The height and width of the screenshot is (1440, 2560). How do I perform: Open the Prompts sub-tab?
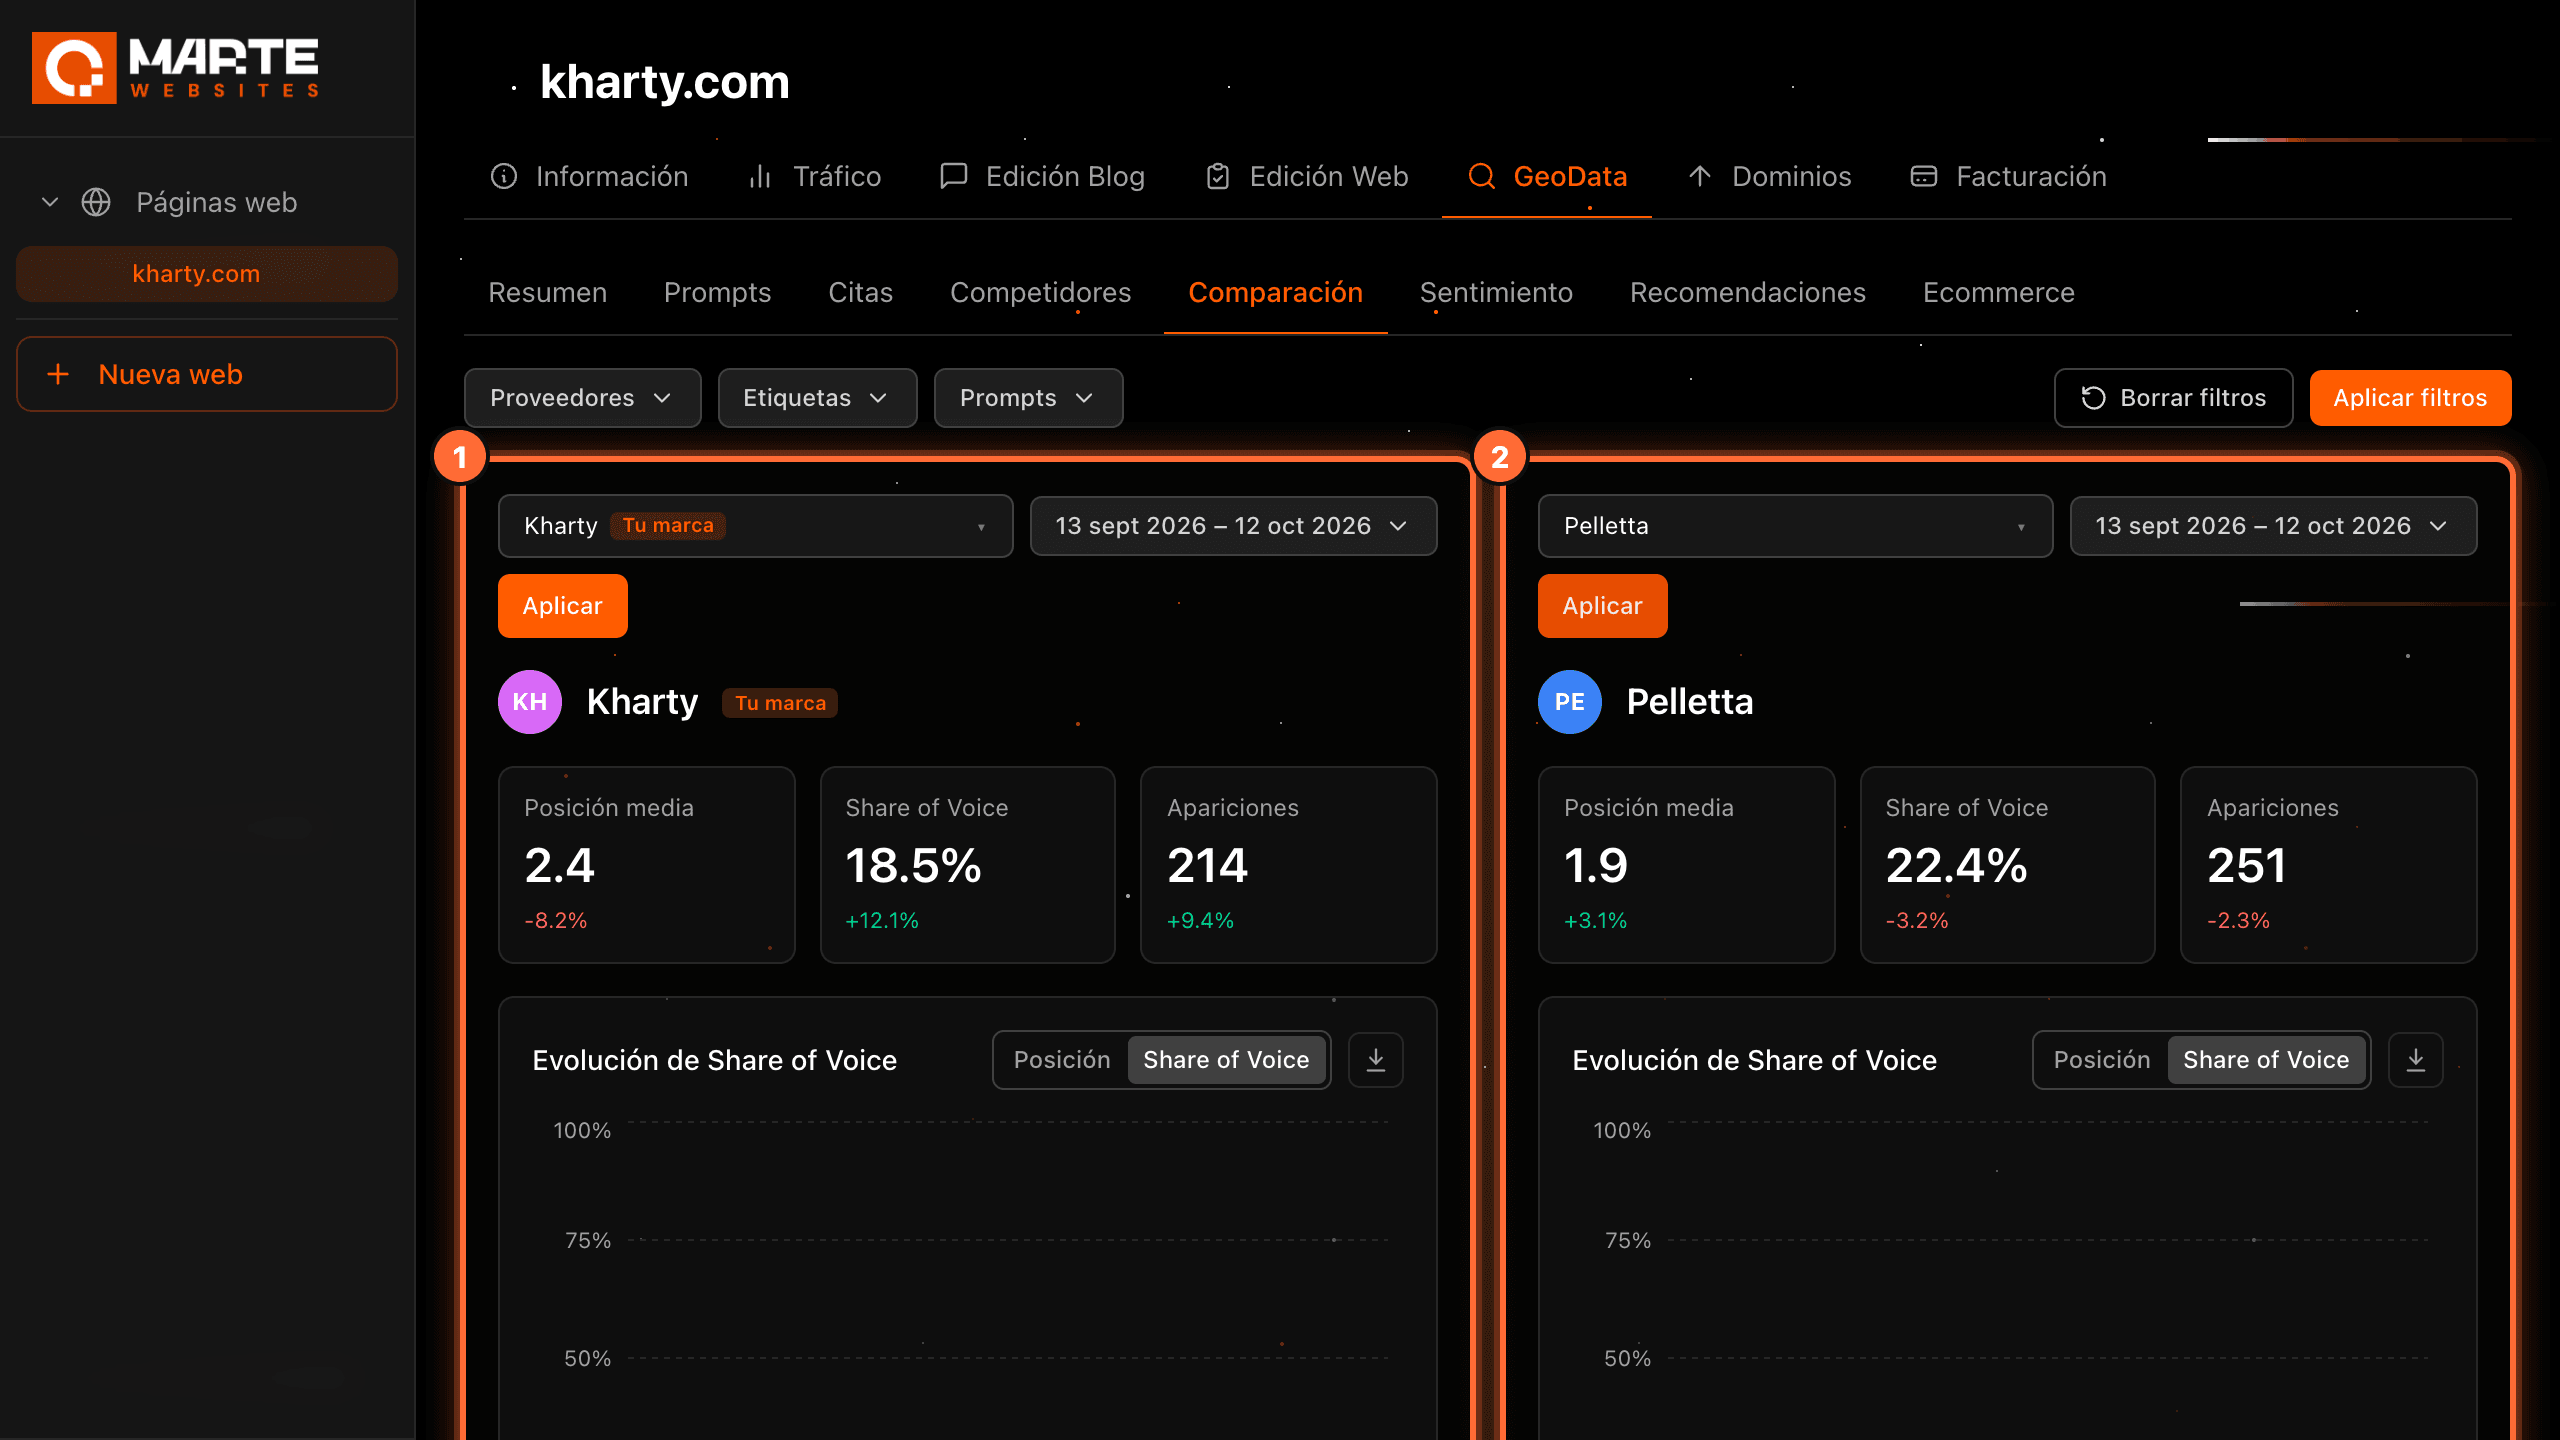click(717, 292)
